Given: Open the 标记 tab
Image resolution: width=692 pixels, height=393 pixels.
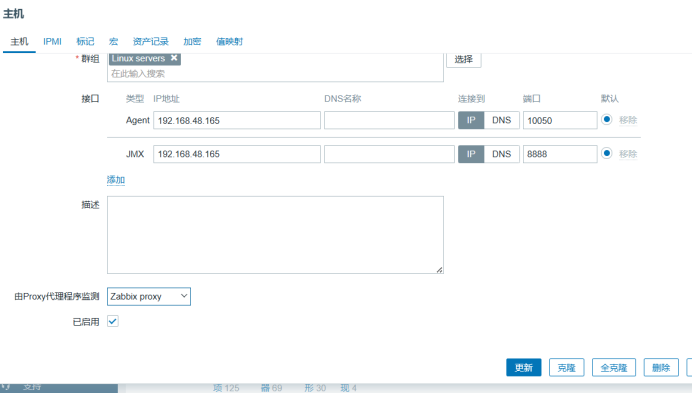Looking at the screenshot, I should (85, 42).
